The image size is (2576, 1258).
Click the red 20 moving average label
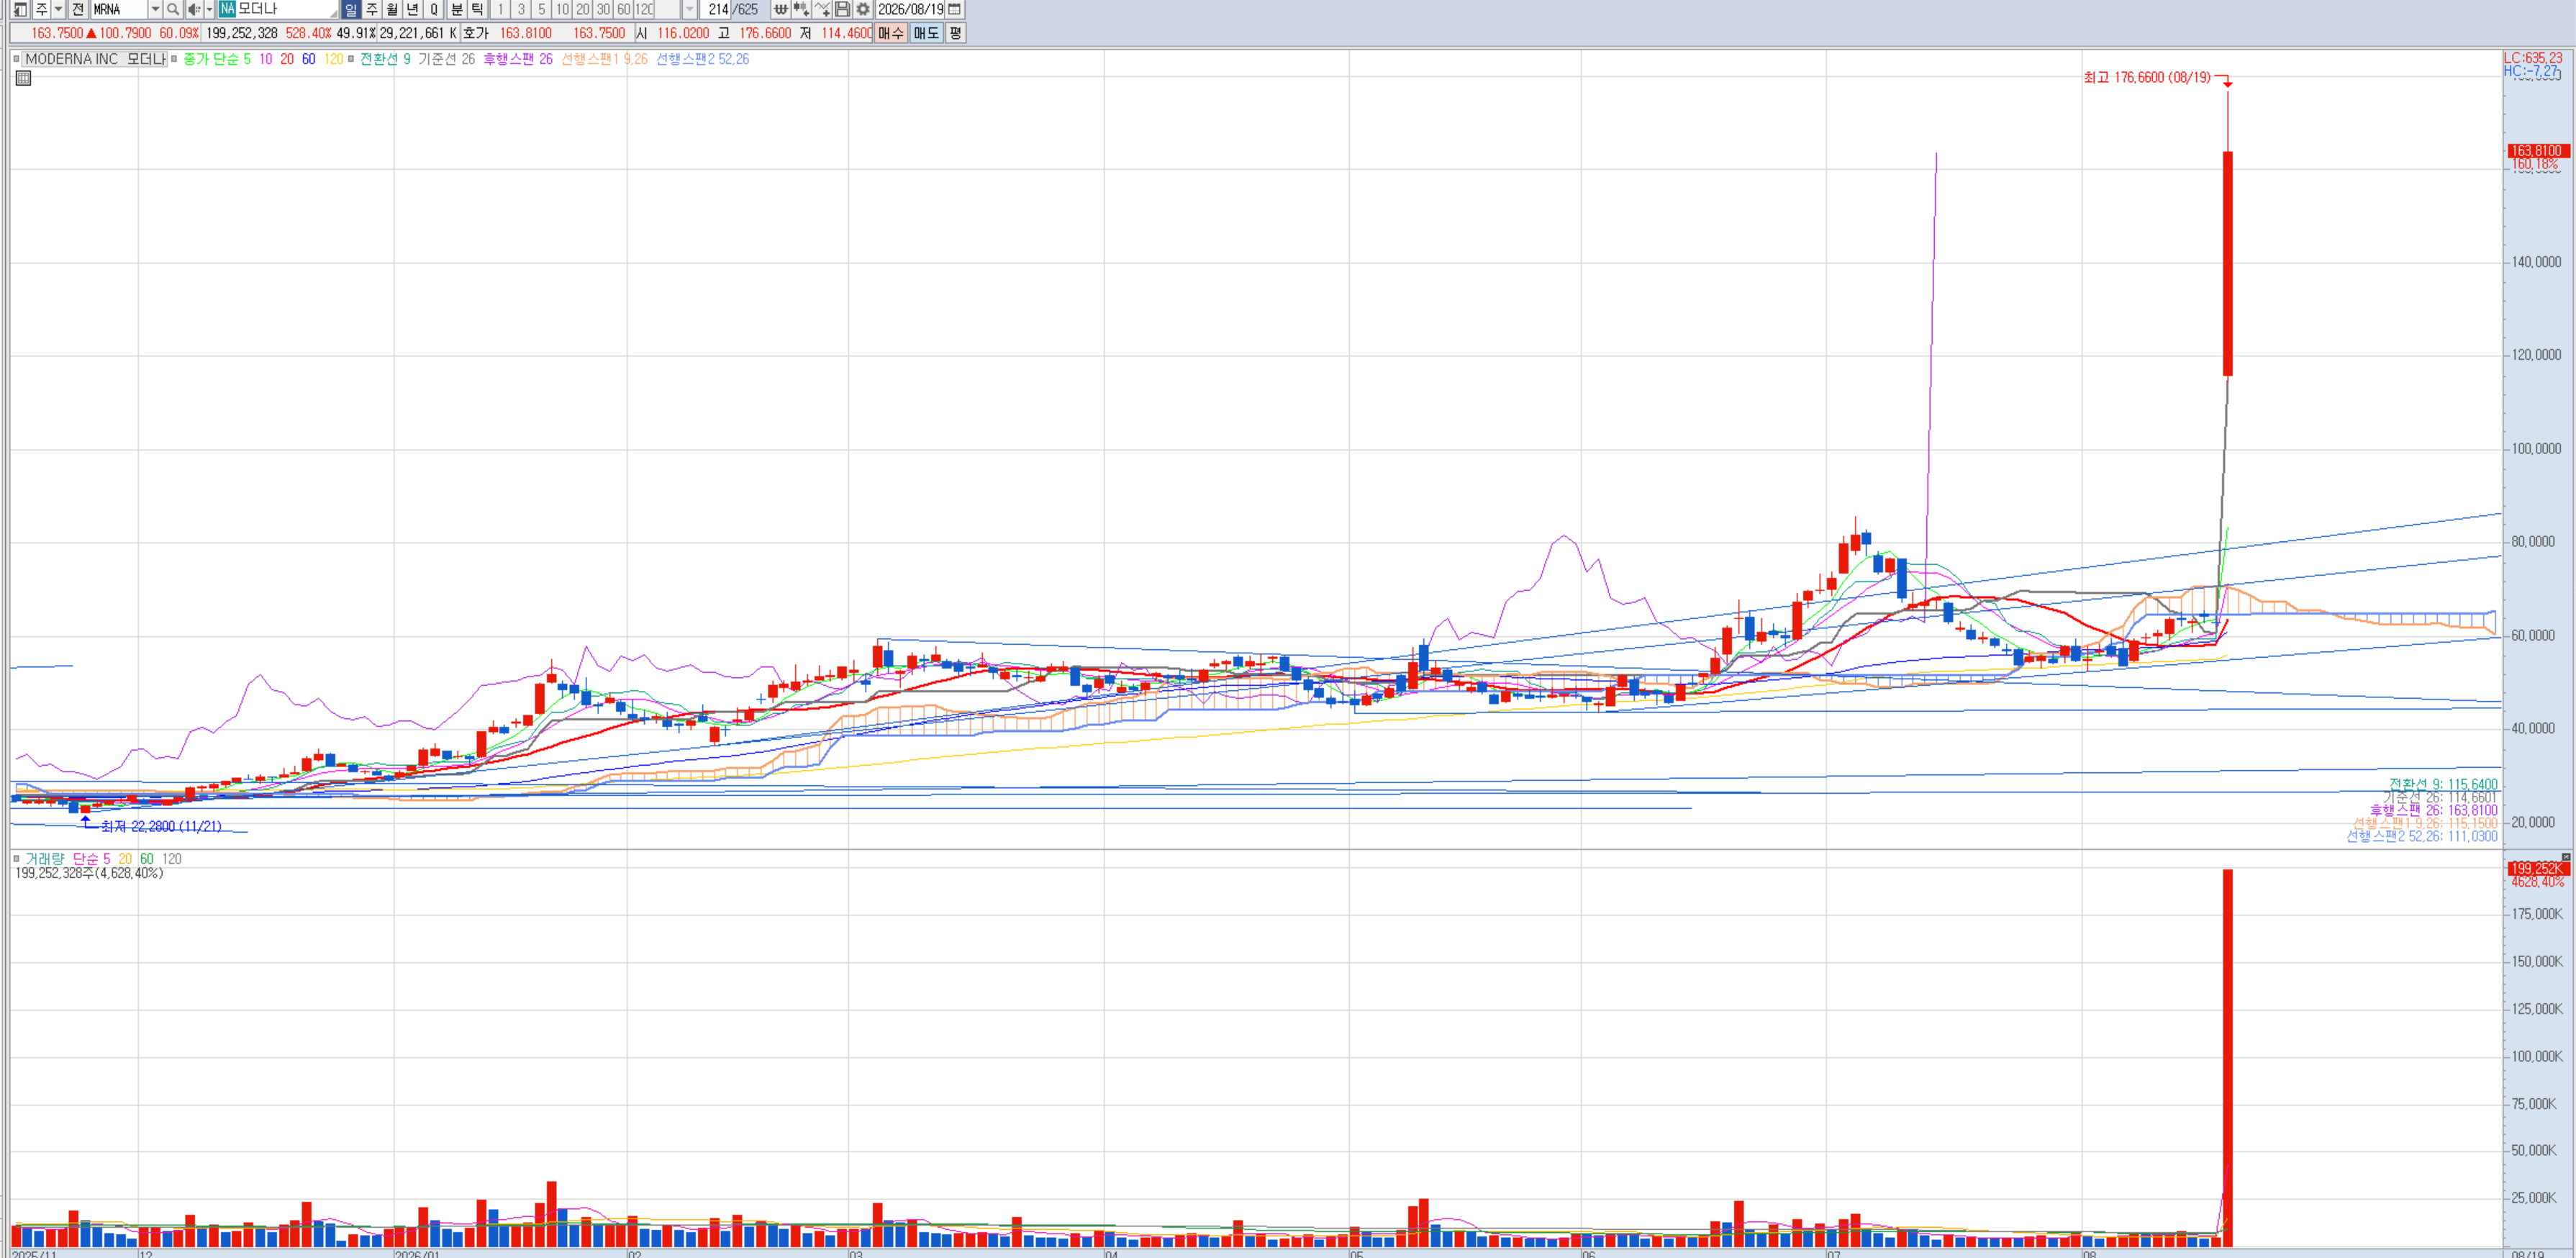tap(287, 59)
